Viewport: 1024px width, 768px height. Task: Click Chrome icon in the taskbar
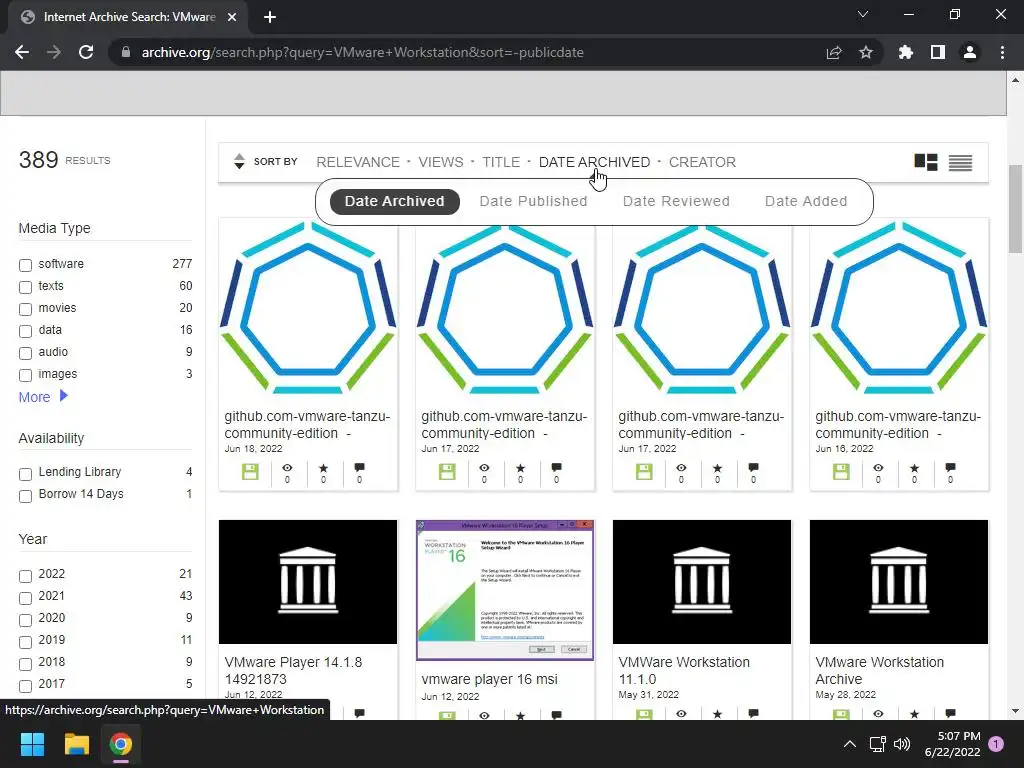(120, 744)
